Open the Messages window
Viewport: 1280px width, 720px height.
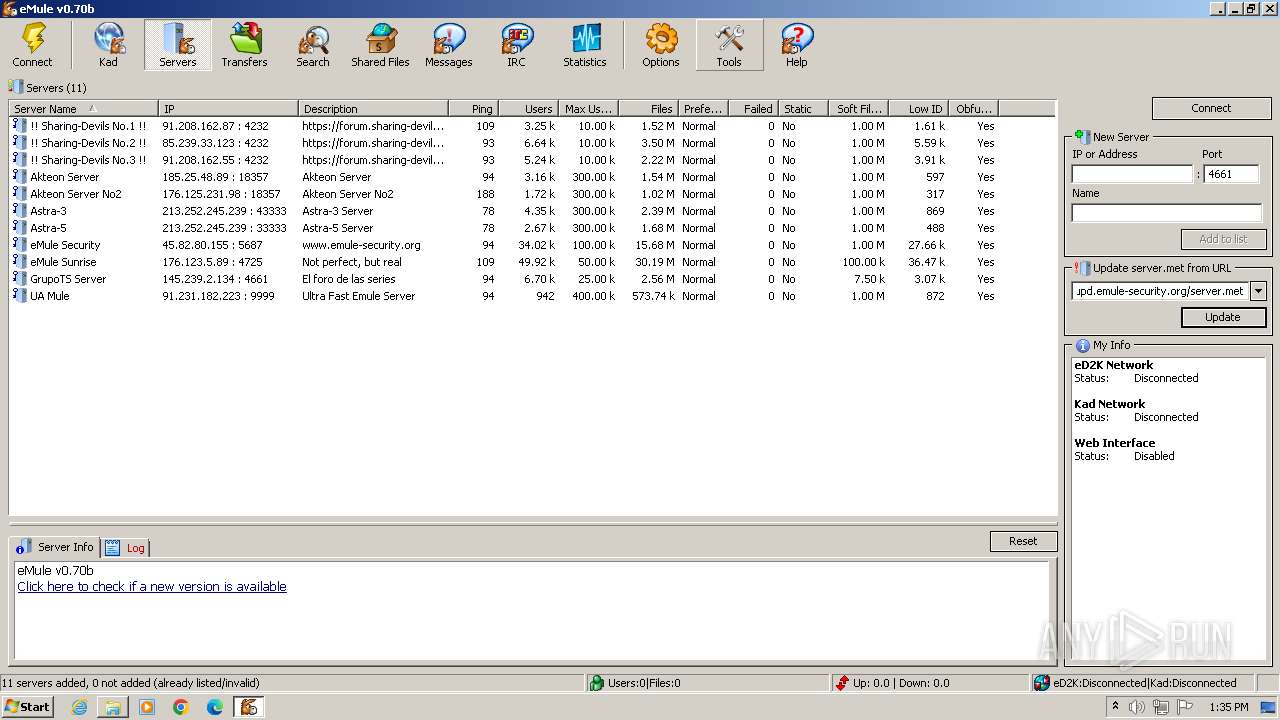pos(448,46)
